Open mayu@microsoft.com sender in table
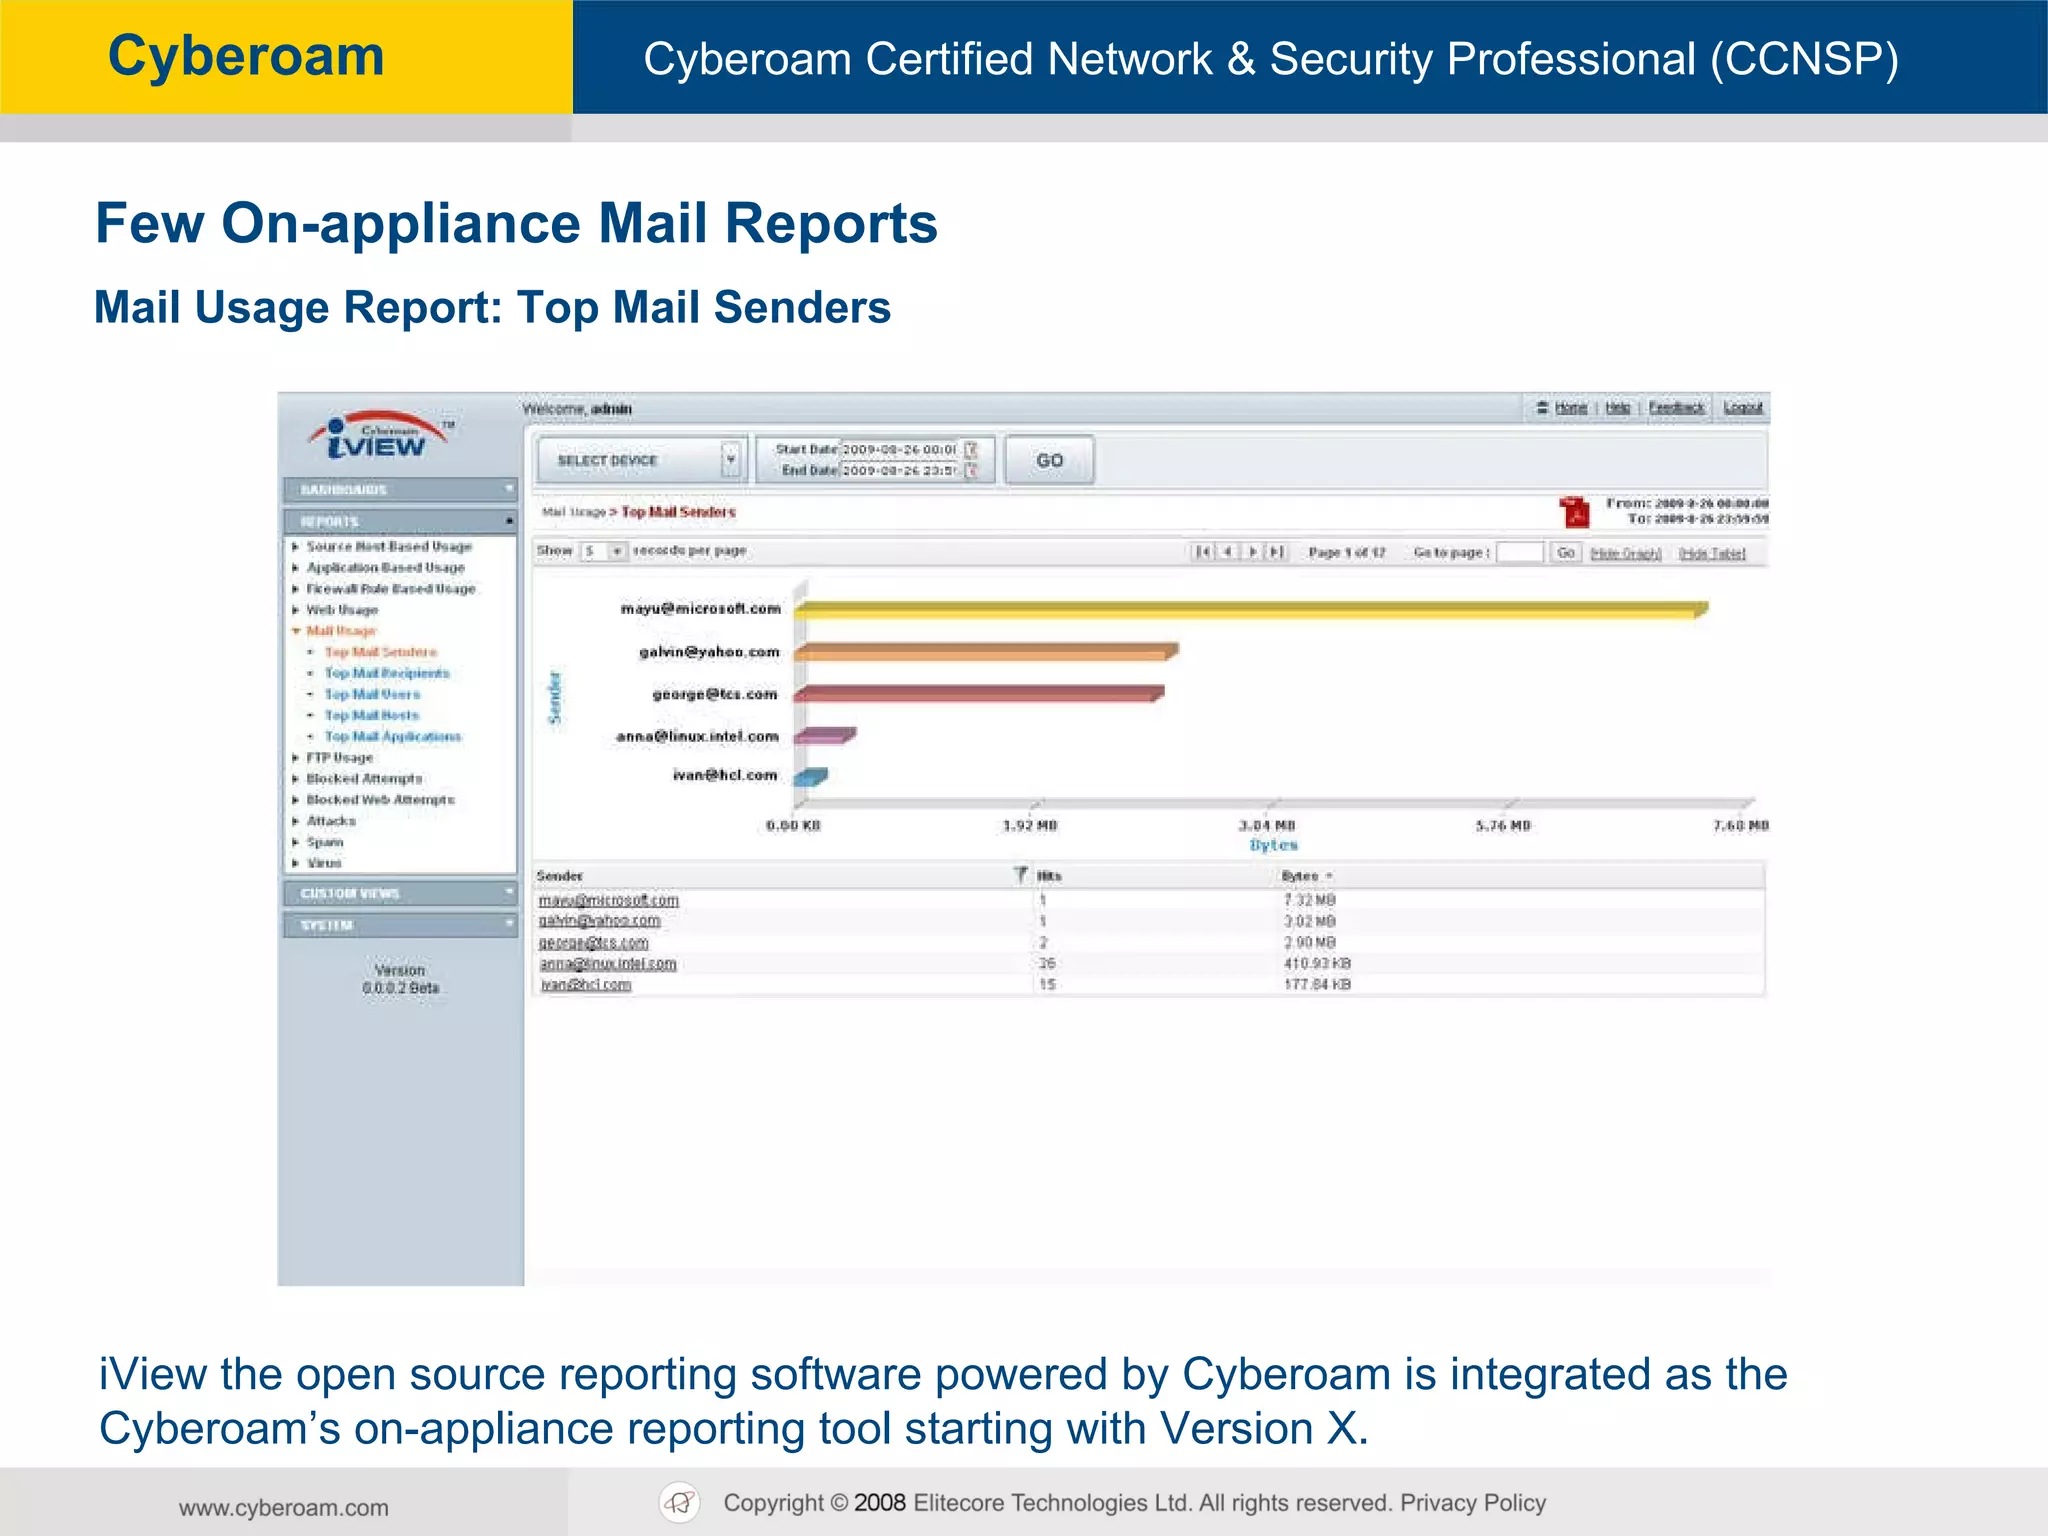2048x1536 pixels. tap(608, 900)
